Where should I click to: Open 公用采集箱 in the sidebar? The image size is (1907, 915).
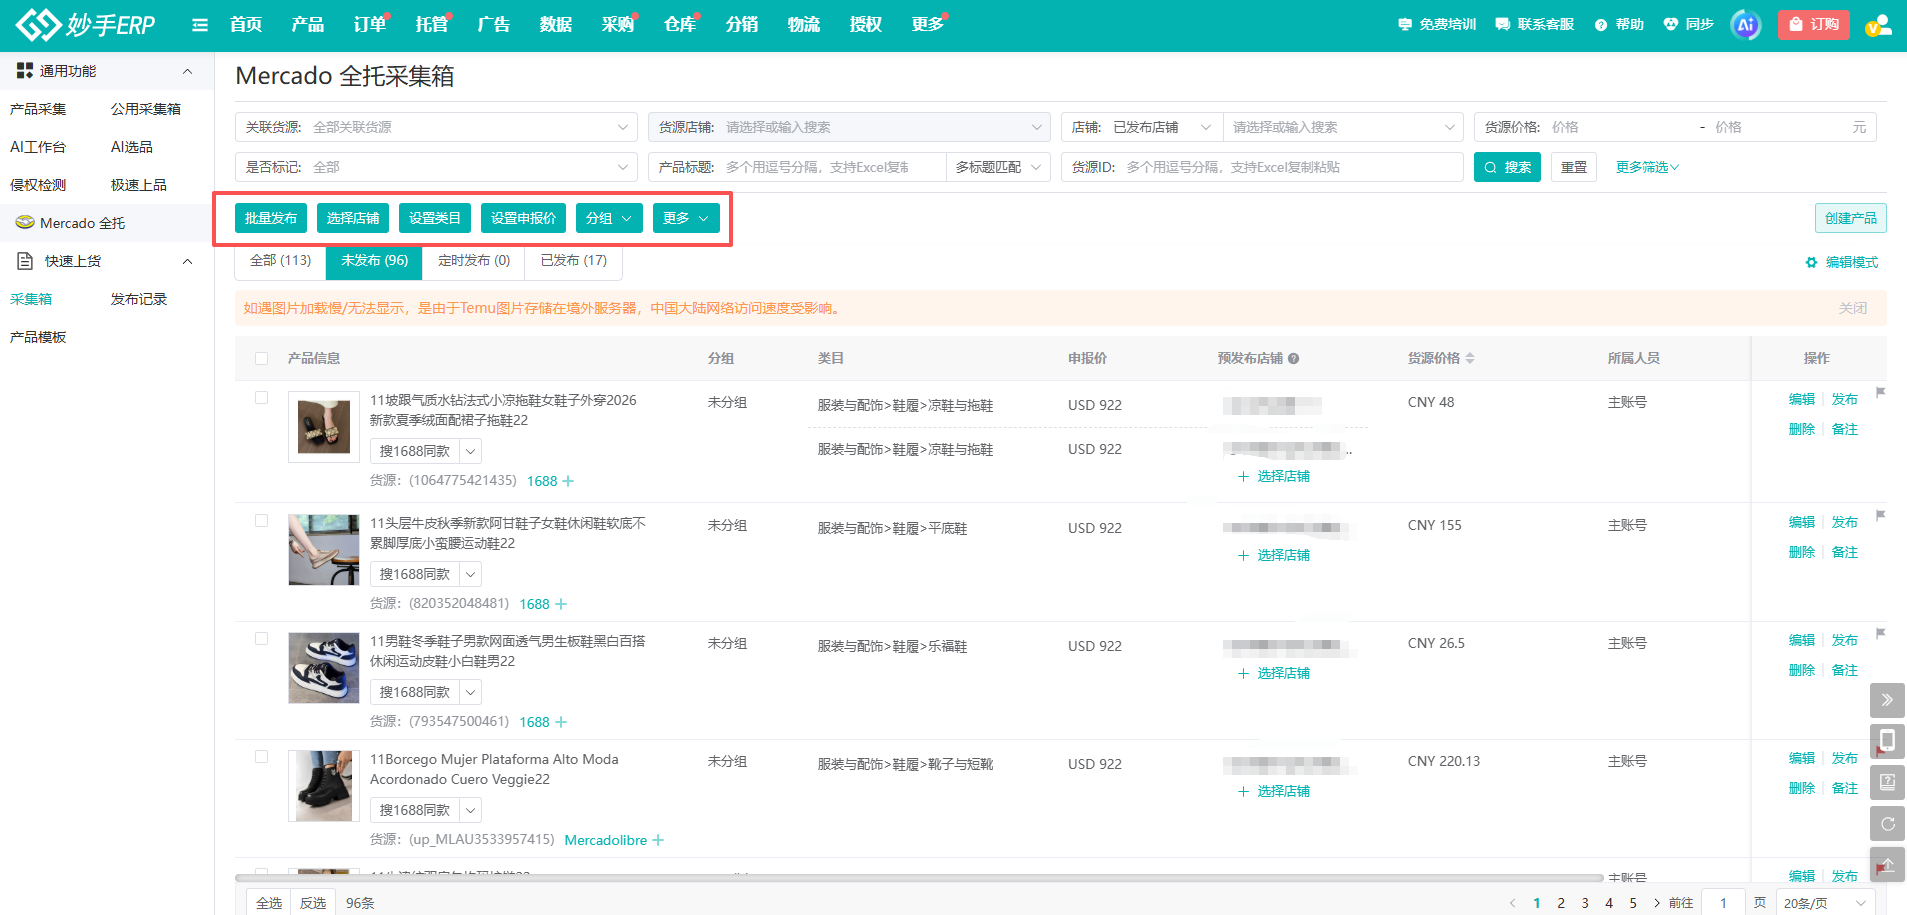[146, 109]
